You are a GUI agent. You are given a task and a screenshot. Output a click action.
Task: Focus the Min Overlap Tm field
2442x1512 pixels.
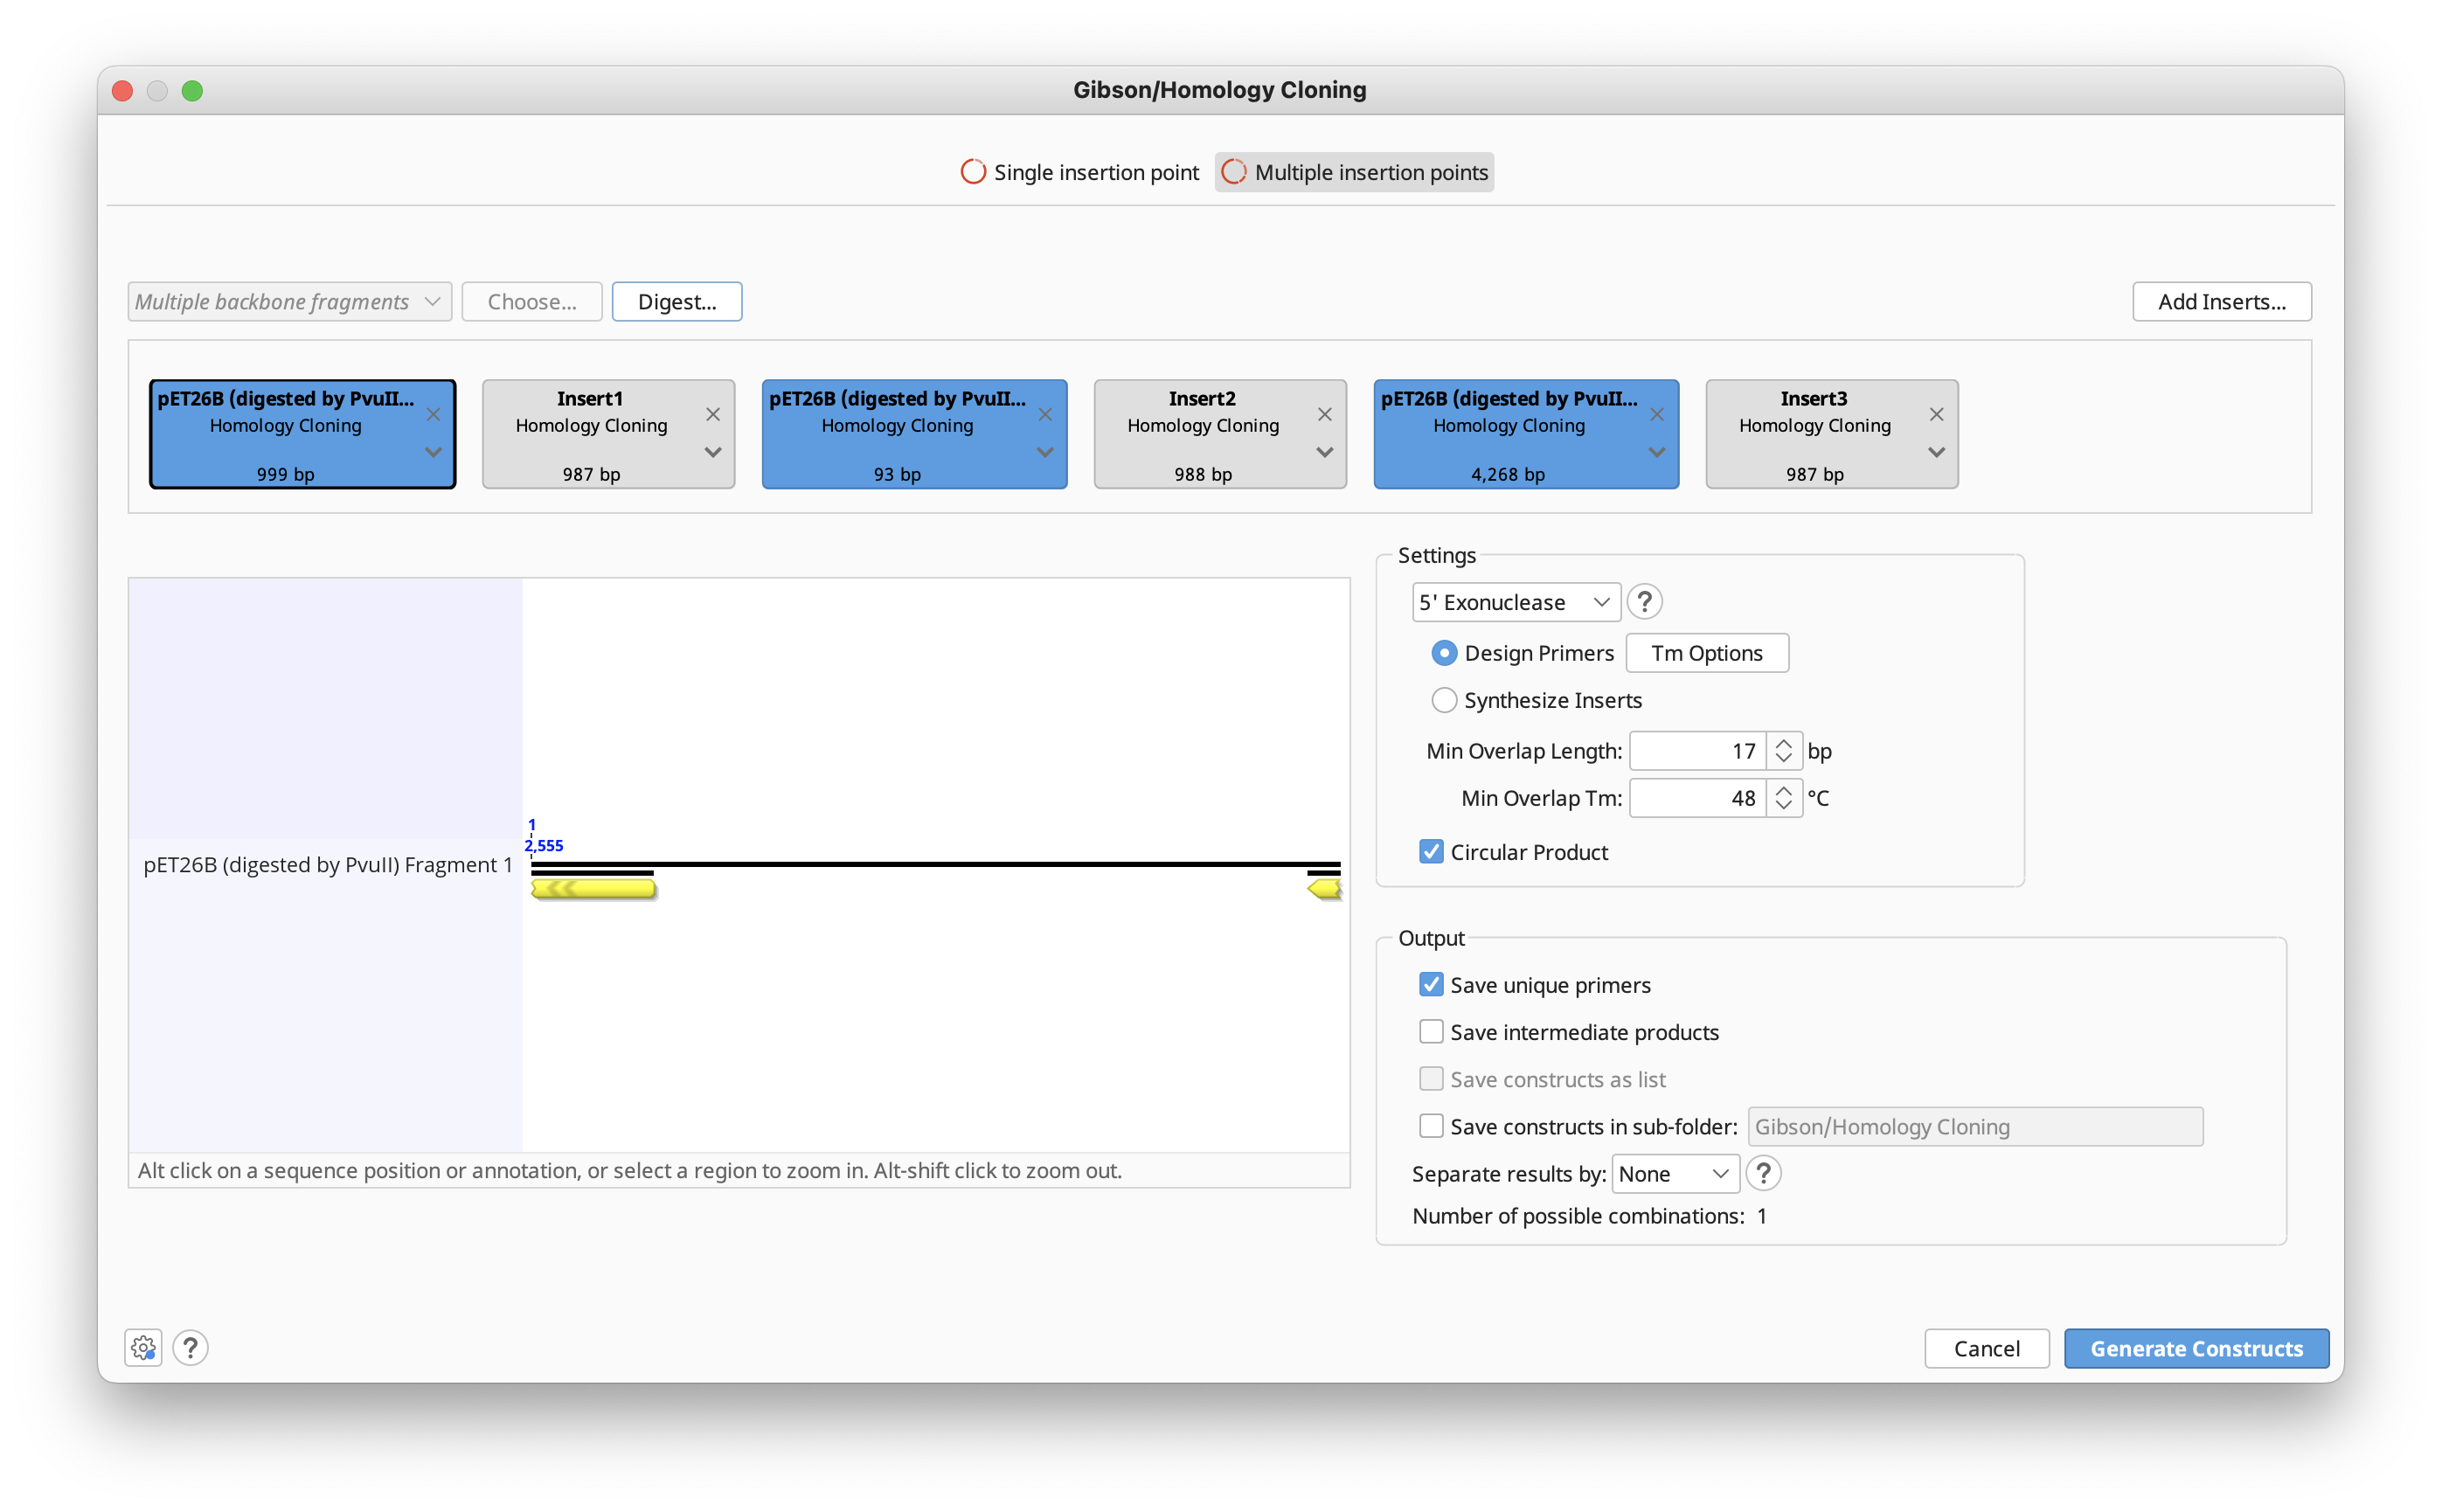tap(1697, 798)
